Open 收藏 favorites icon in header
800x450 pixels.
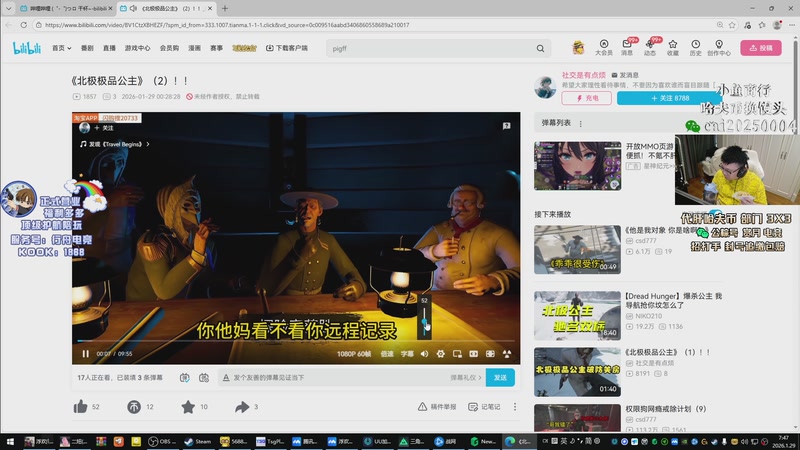pyautogui.click(x=673, y=48)
